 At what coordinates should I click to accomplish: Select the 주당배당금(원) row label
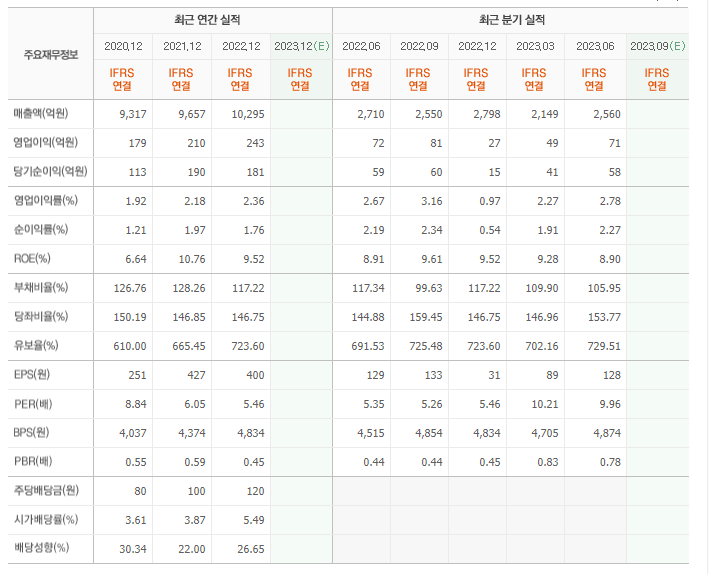(46, 490)
